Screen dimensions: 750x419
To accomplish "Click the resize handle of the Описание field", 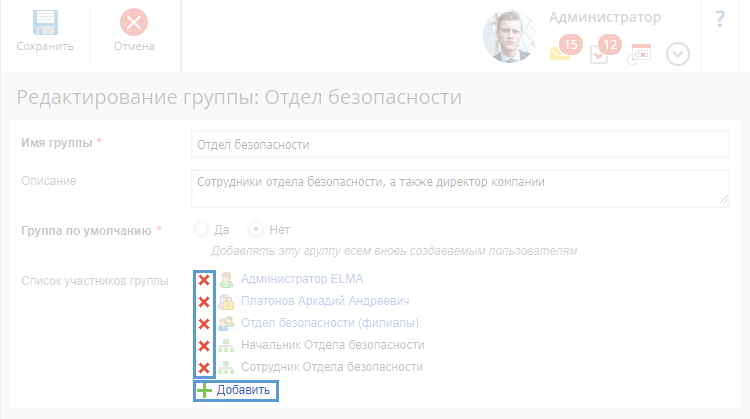I will point(724,200).
